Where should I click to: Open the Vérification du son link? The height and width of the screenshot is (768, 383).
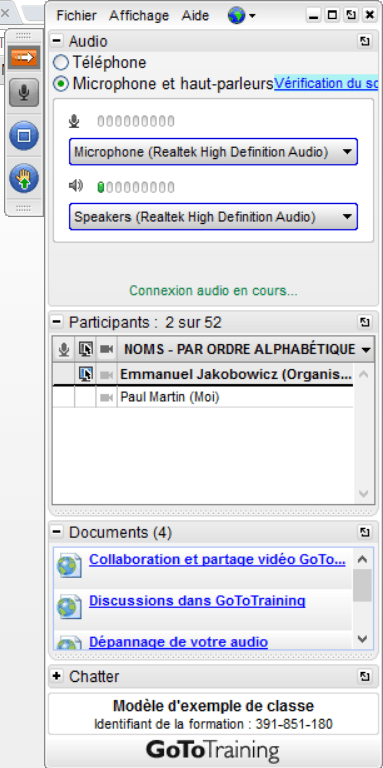[x=326, y=83]
